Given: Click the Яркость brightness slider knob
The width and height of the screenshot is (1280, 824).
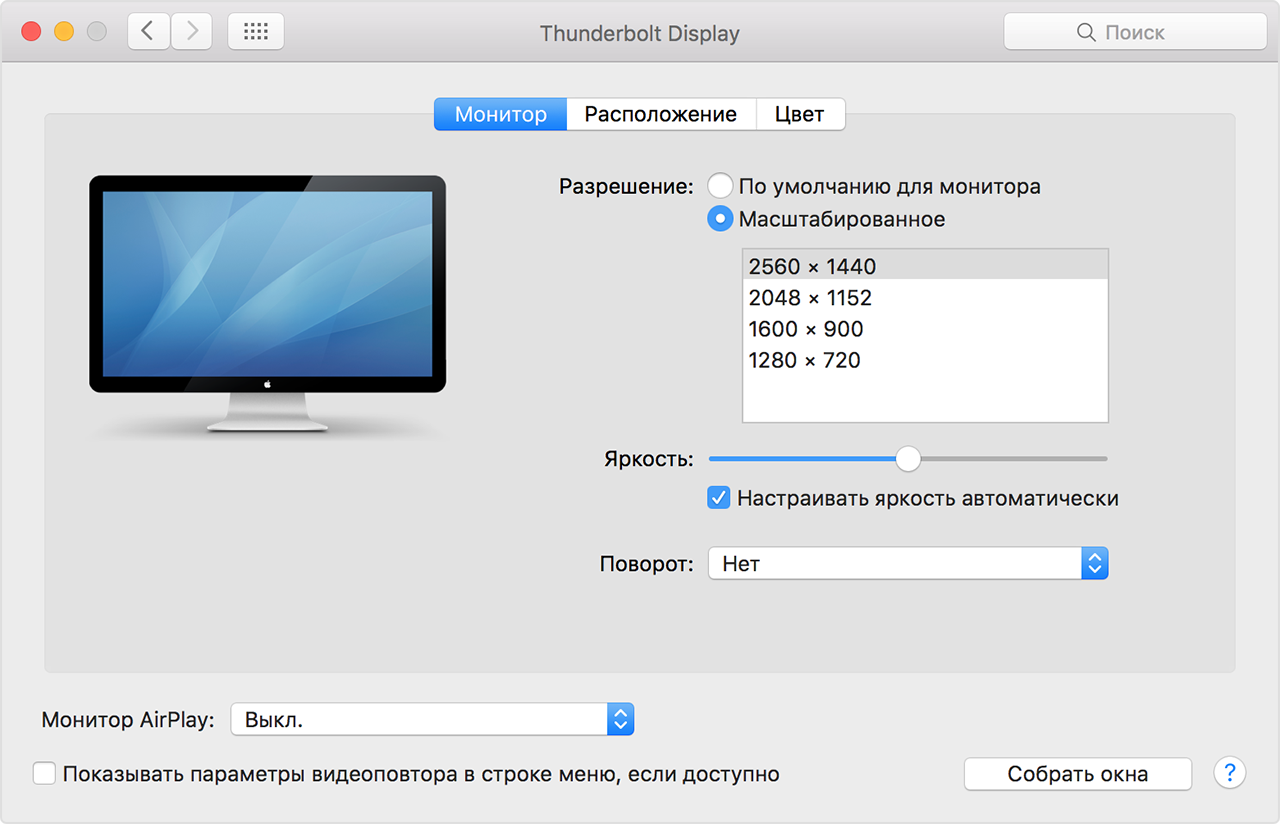Looking at the screenshot, I should 908,458.
